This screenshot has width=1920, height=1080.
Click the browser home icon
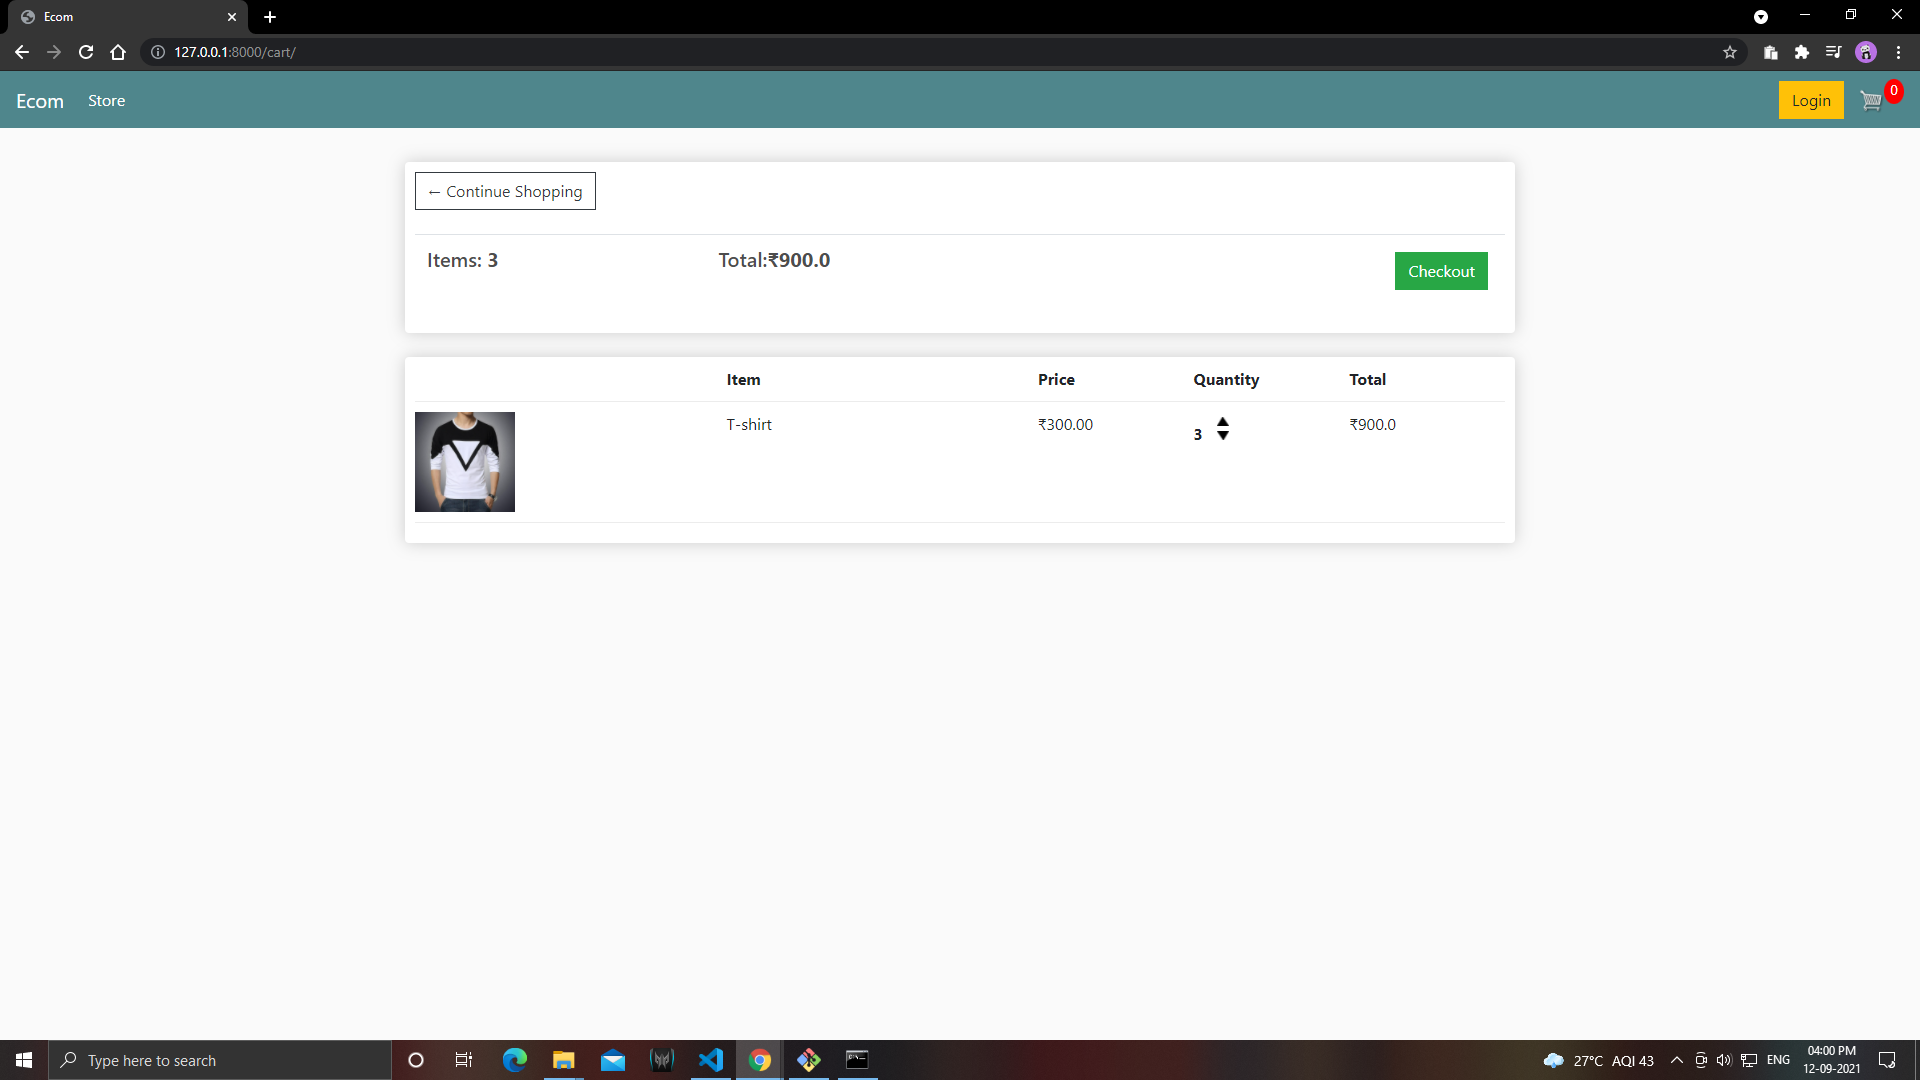117,52
